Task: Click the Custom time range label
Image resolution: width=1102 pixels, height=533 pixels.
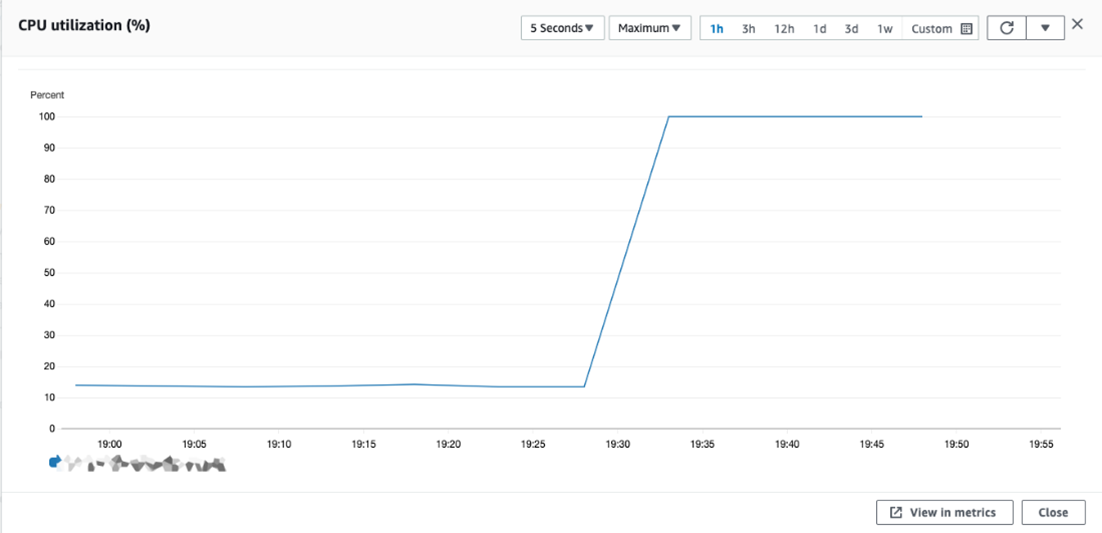Action: coord(931,29)
